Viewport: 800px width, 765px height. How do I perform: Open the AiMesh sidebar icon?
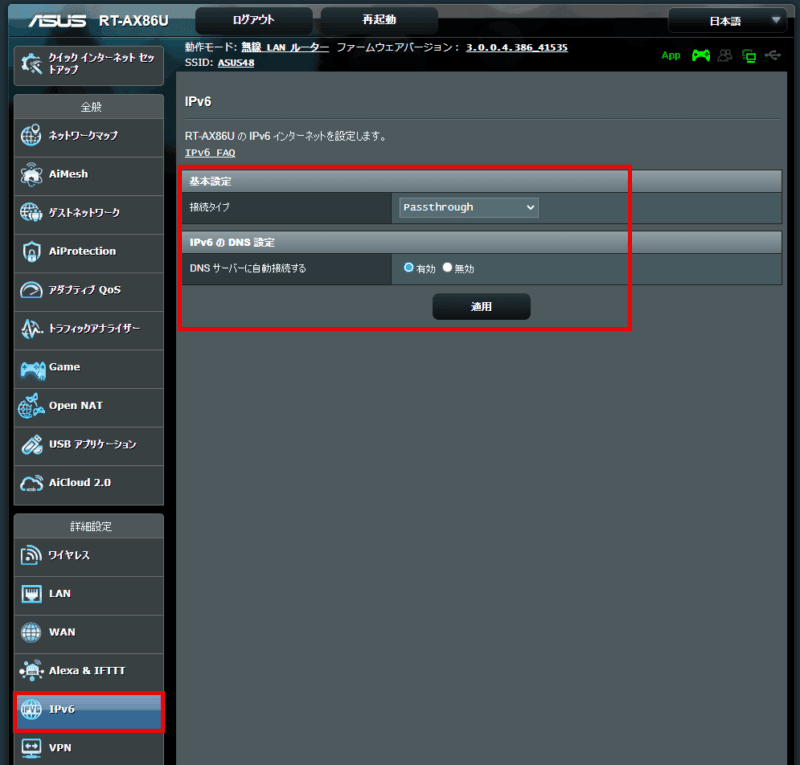[x=32, y=174]
